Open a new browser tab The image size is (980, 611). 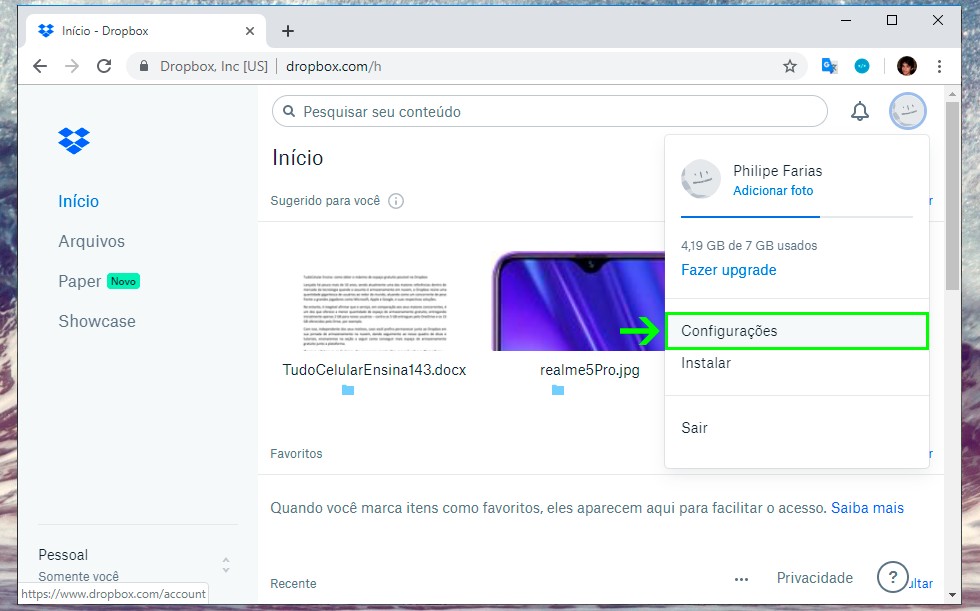(x=288, y=31)
